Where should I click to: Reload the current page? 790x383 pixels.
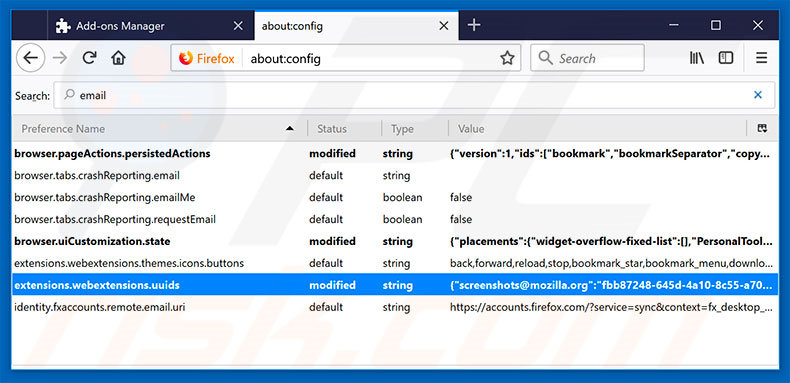(89, 58)
